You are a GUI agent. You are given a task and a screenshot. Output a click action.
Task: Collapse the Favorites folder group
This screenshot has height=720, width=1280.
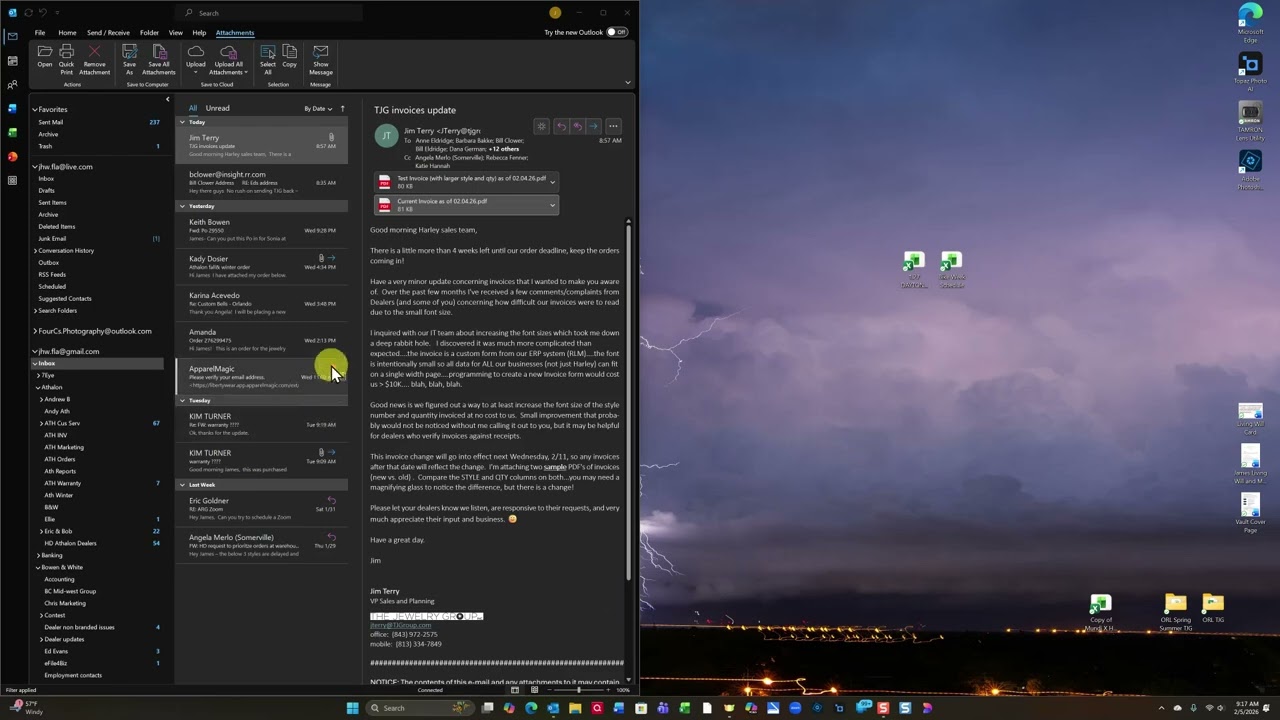34,109
